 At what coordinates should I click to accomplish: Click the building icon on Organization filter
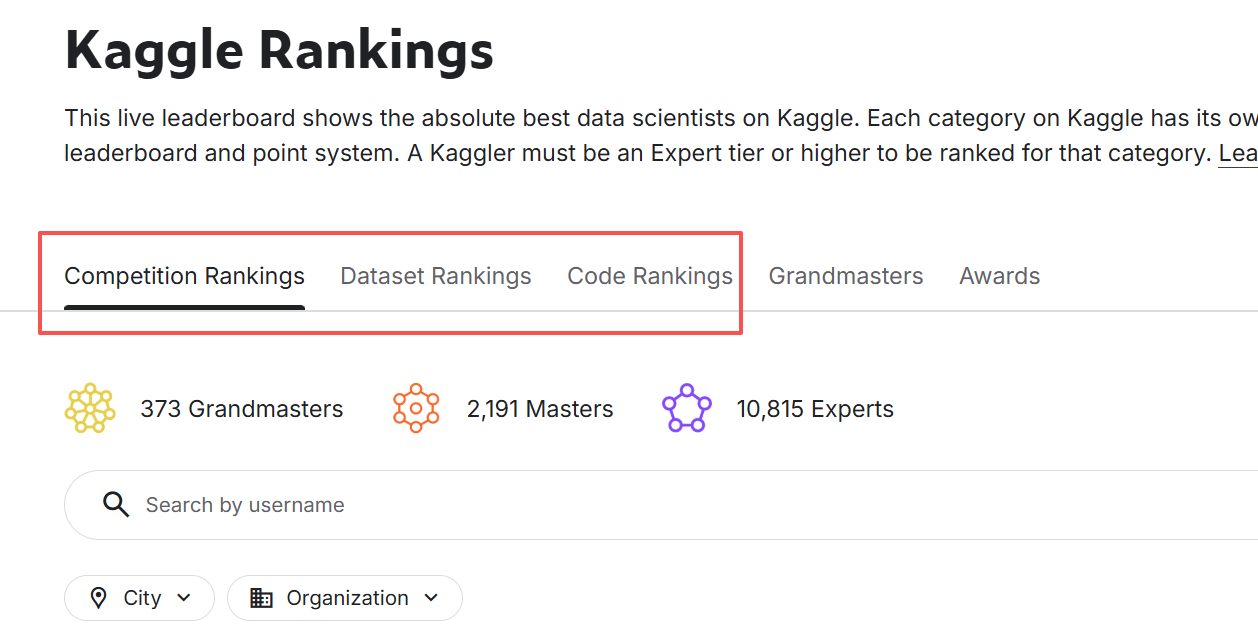point(262,598)
